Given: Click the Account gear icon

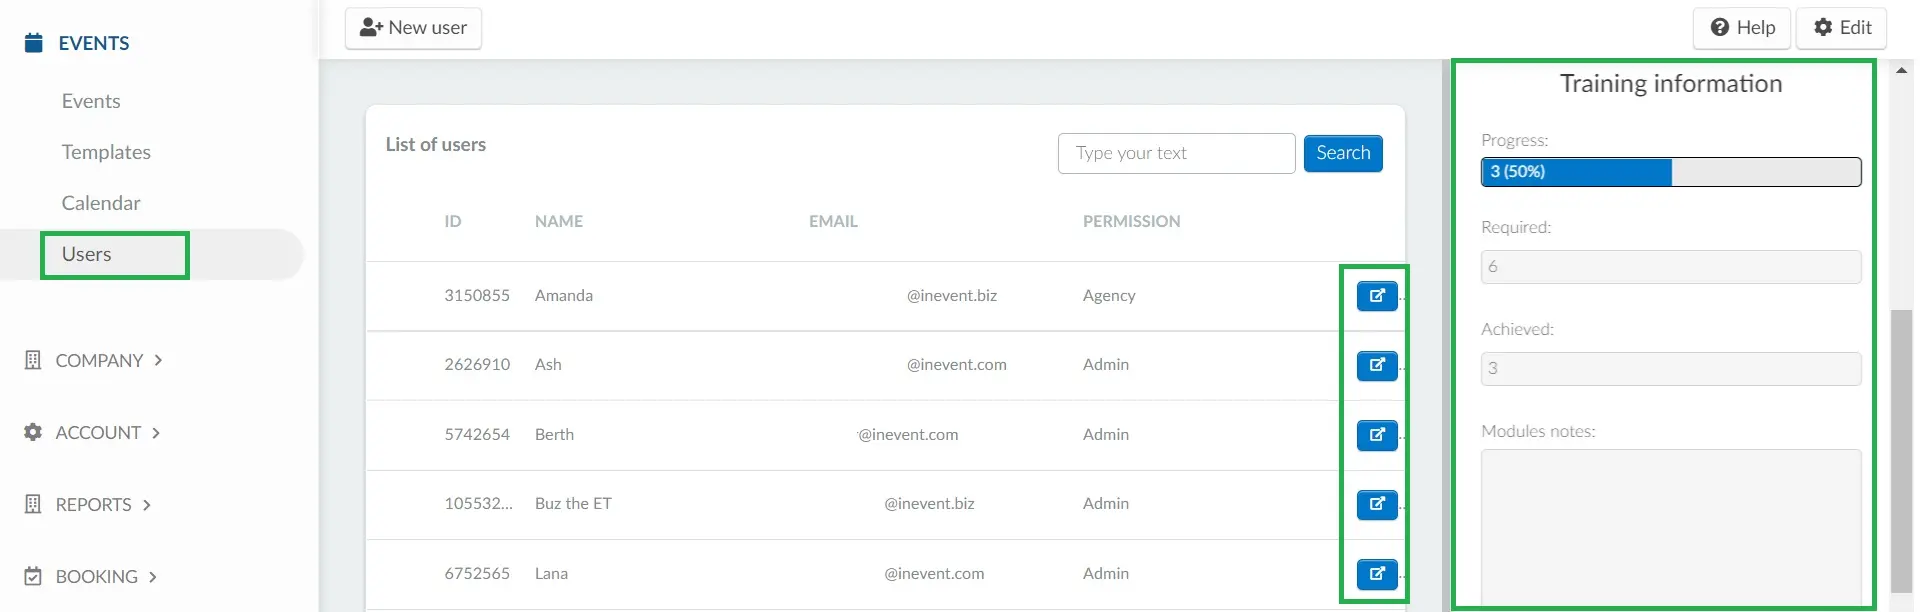Looking at the screenshot, I should click(x=33, y=432).
